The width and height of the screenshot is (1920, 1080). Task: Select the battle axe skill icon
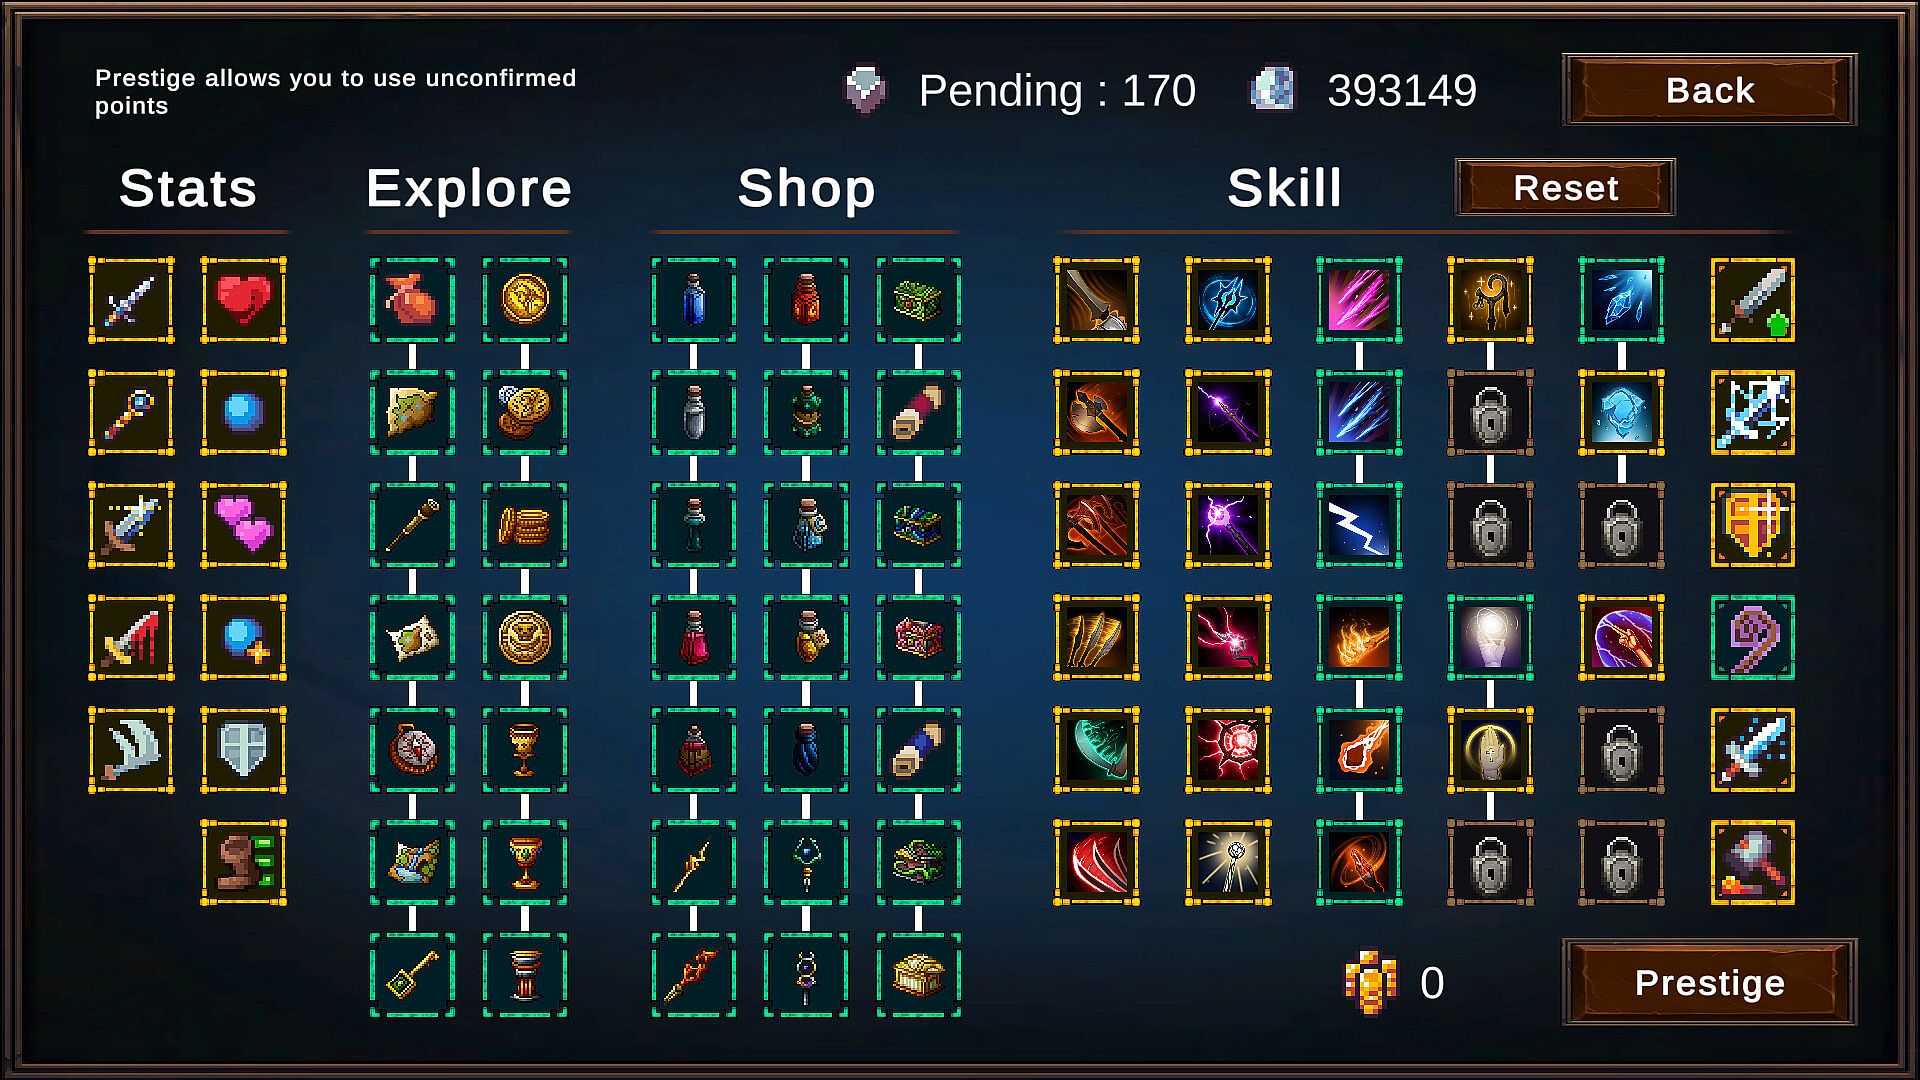pyautogui.click(x=1096, y=412)
